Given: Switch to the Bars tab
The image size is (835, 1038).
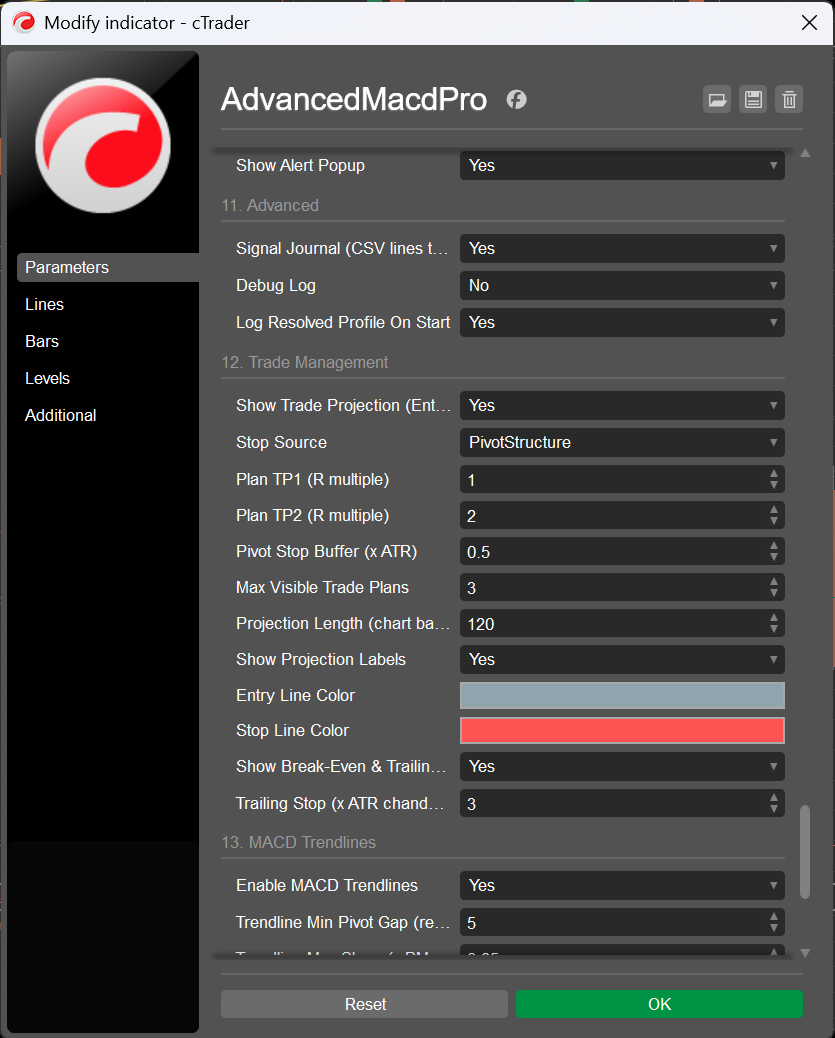Looking at the screenshot, I should tap(42, 342).
